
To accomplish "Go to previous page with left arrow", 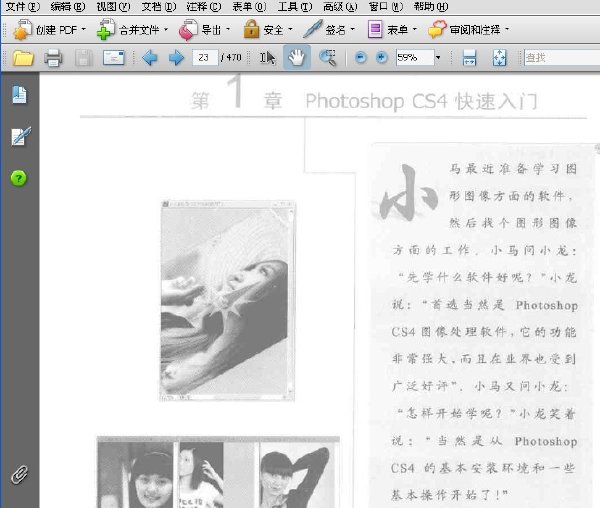I will [x=150, y=58].
